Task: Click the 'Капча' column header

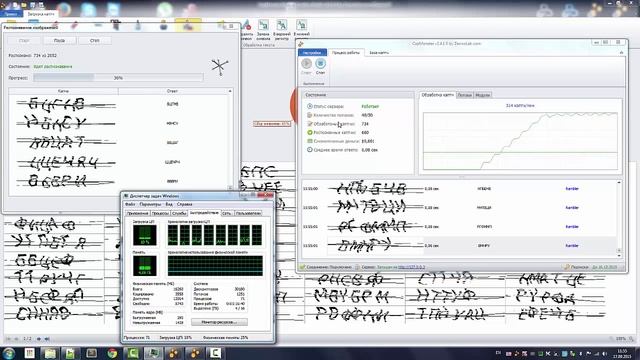Action: pyautogui.click(x=63, y=91)
